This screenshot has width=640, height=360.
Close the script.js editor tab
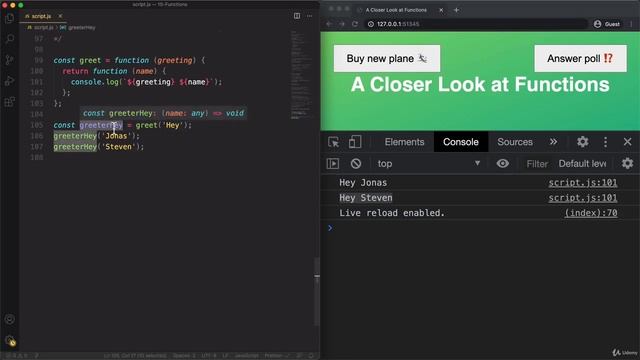tap(60, 16)
